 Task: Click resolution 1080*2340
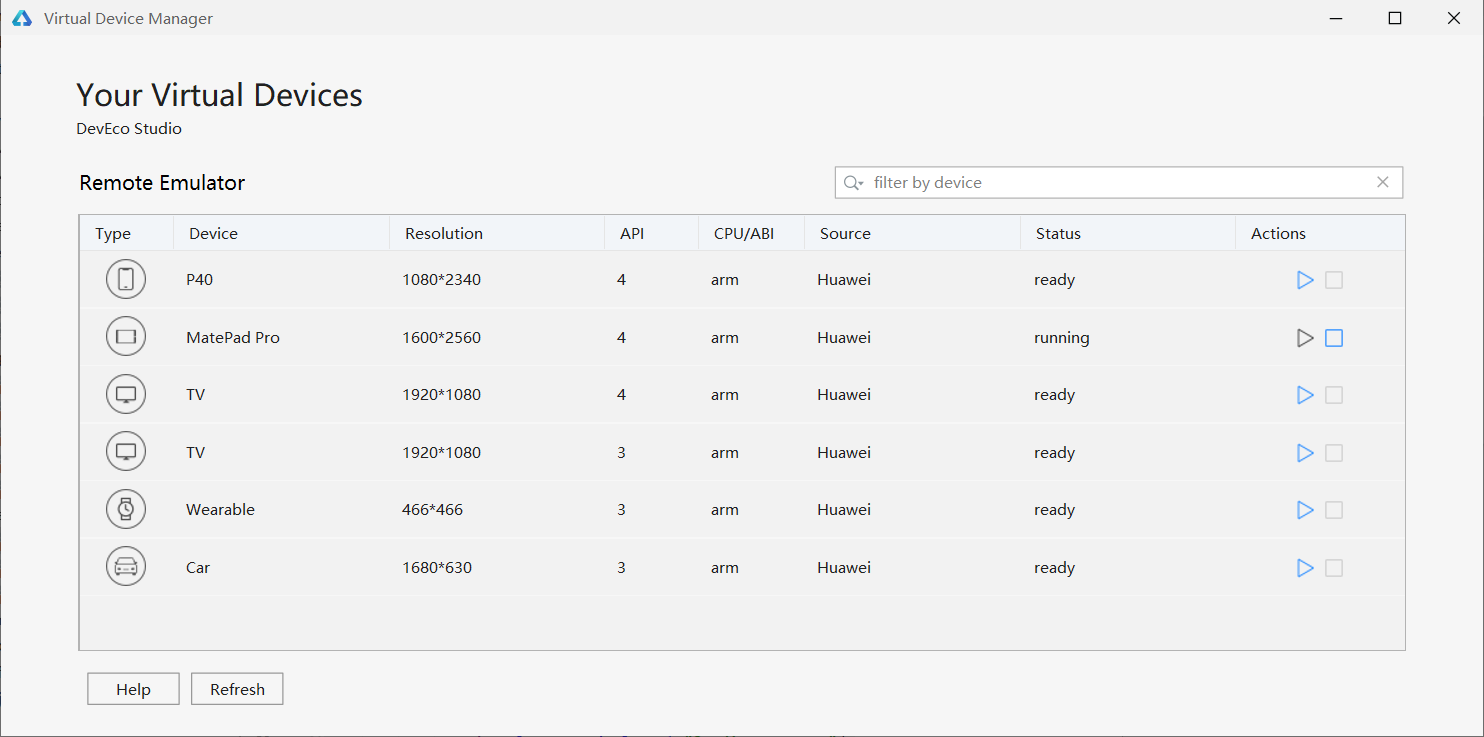click(x=441, y=280)
